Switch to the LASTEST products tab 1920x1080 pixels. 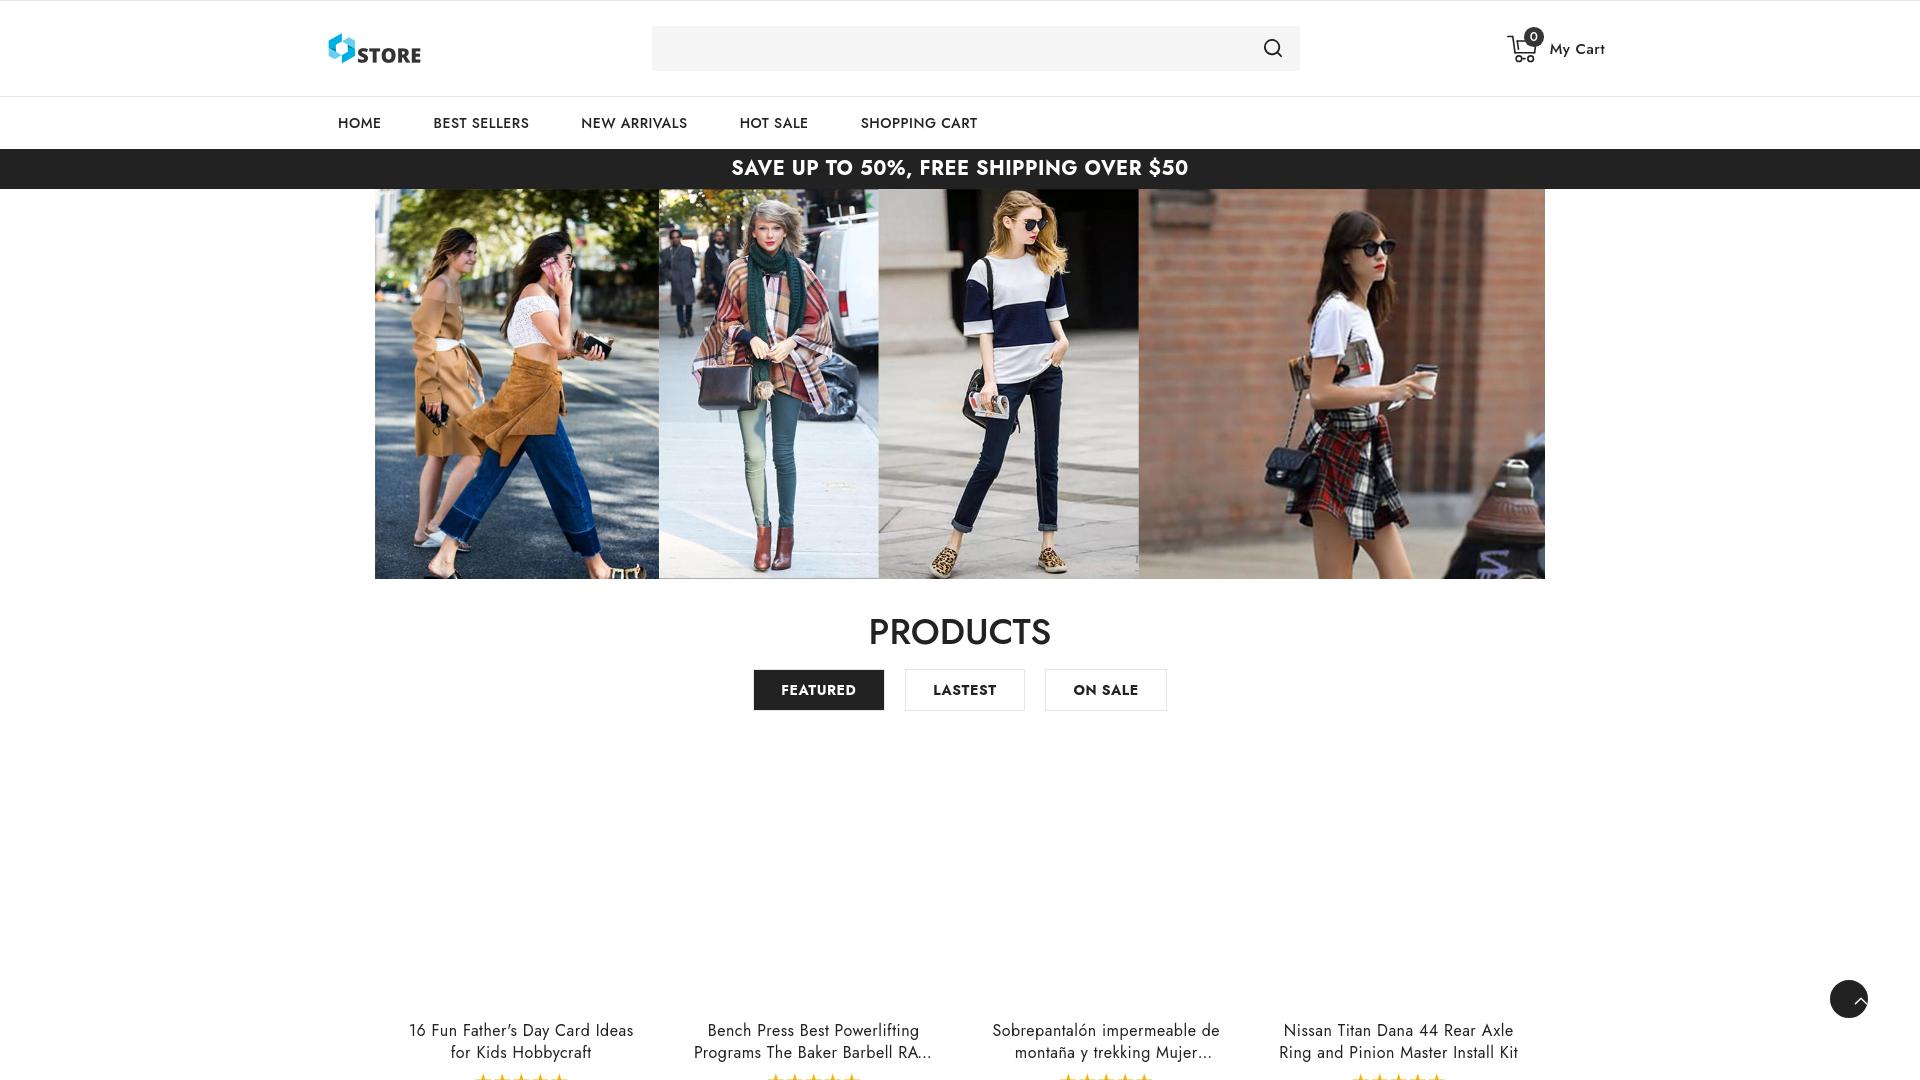pyautogui.click(x=964, y=689)
